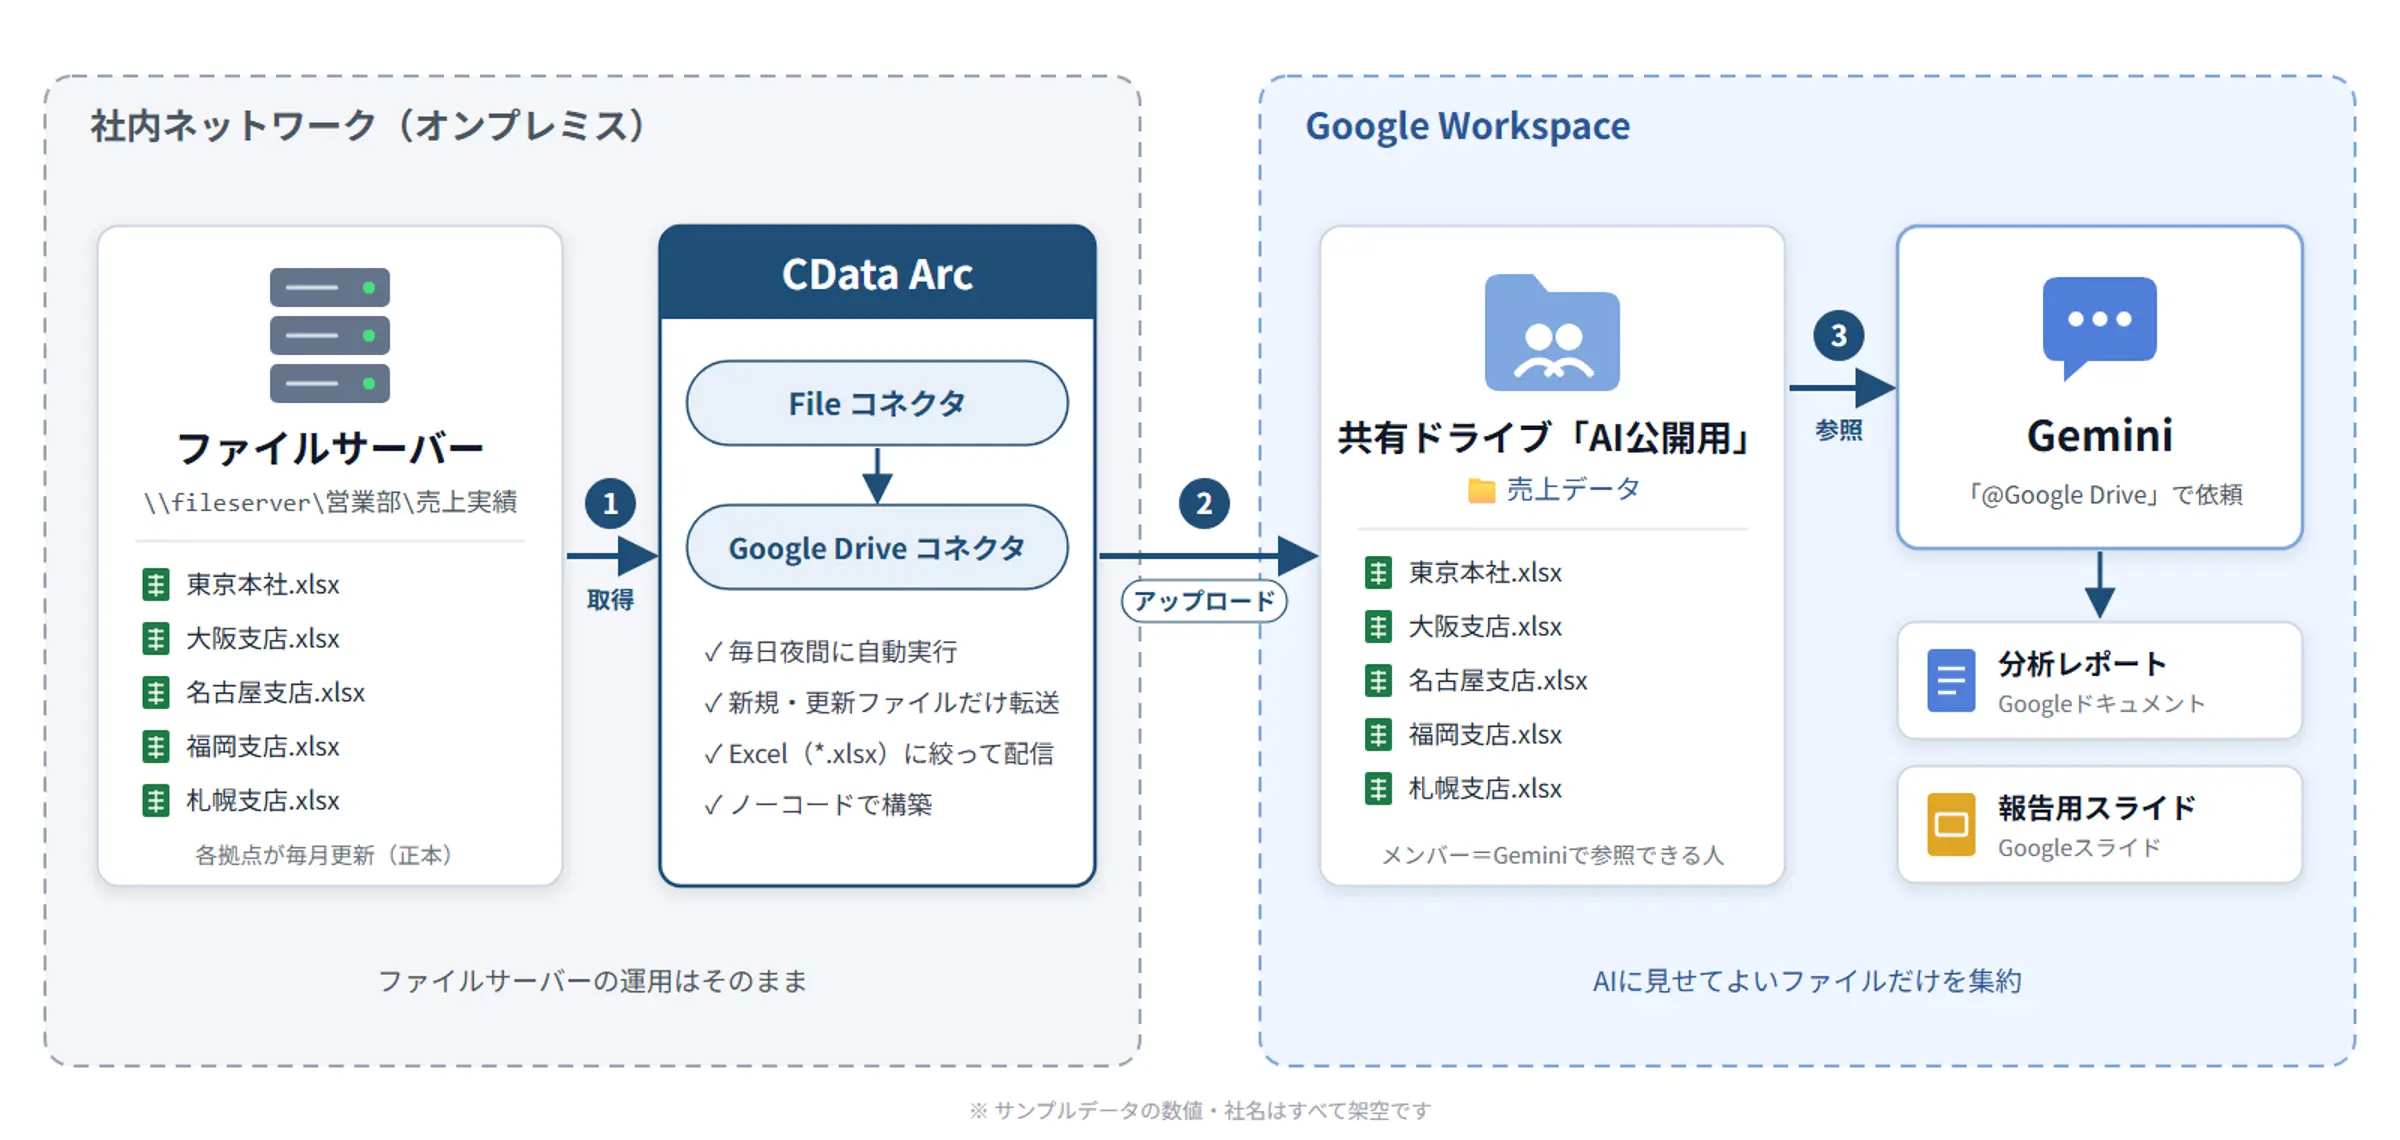Click the Excel(*.xlsx)に絞って配信 line

879,754
